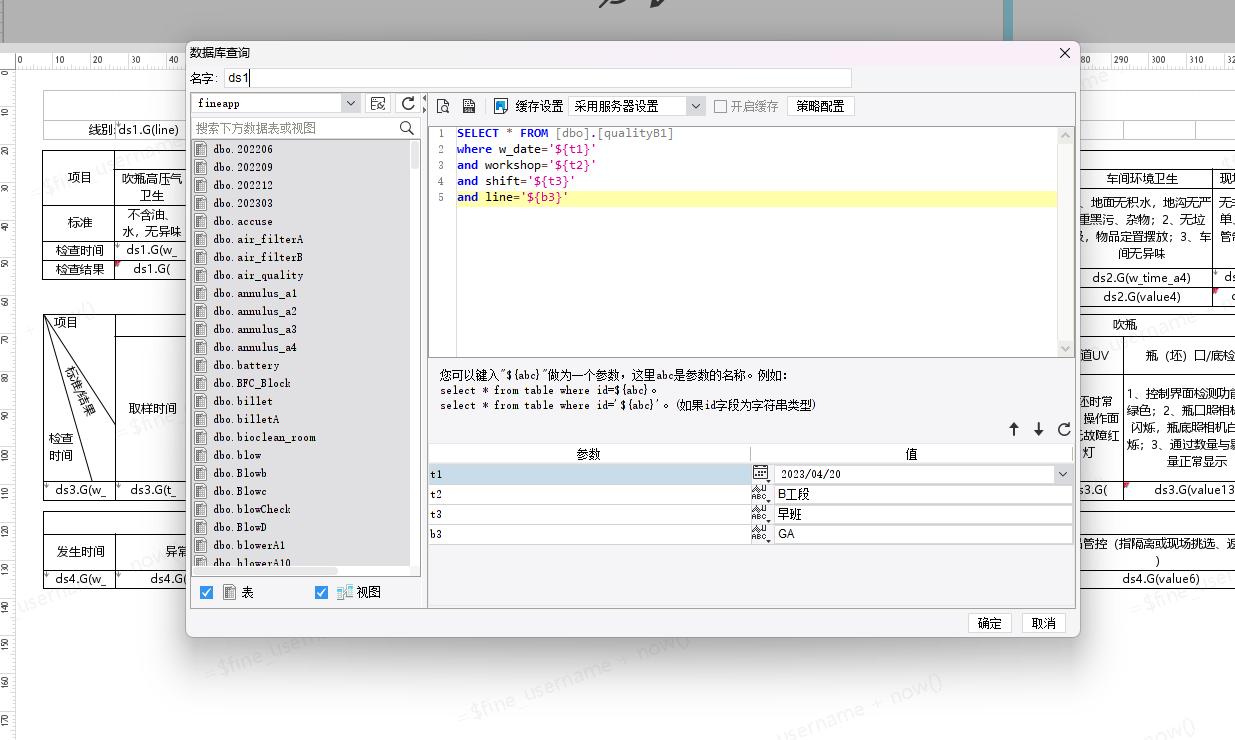Toggle the Views checkbox
Image resolution: width=1235 pixels, height=740 pixels.
click(x=321, y=593)
